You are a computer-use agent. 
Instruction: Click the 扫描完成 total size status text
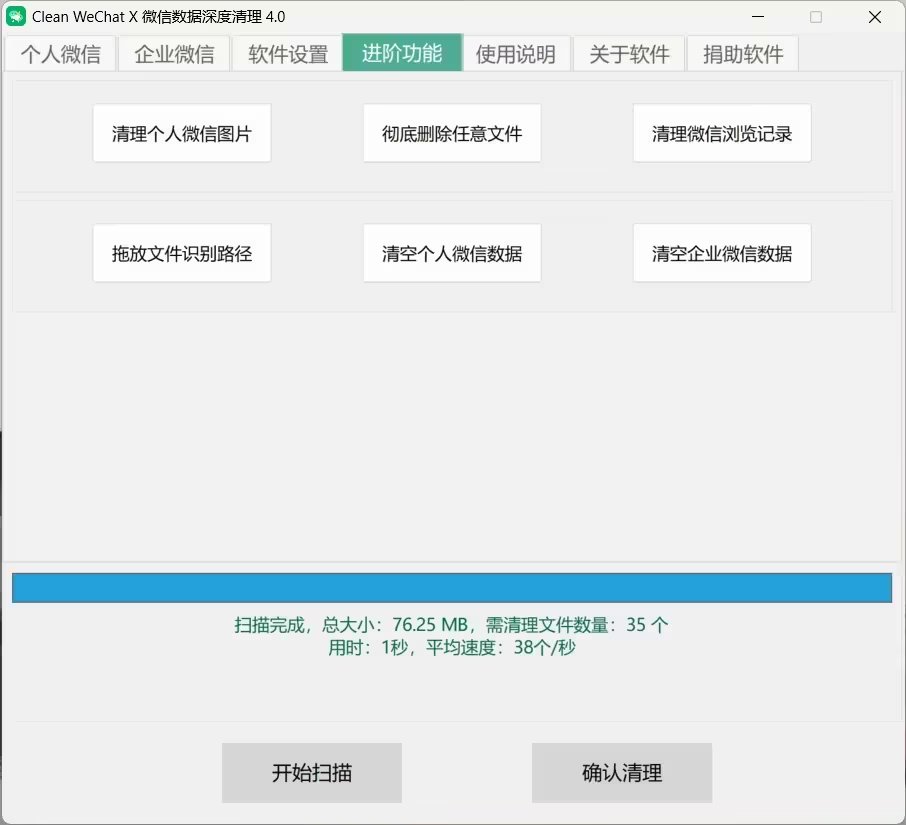tap(451, 625)
